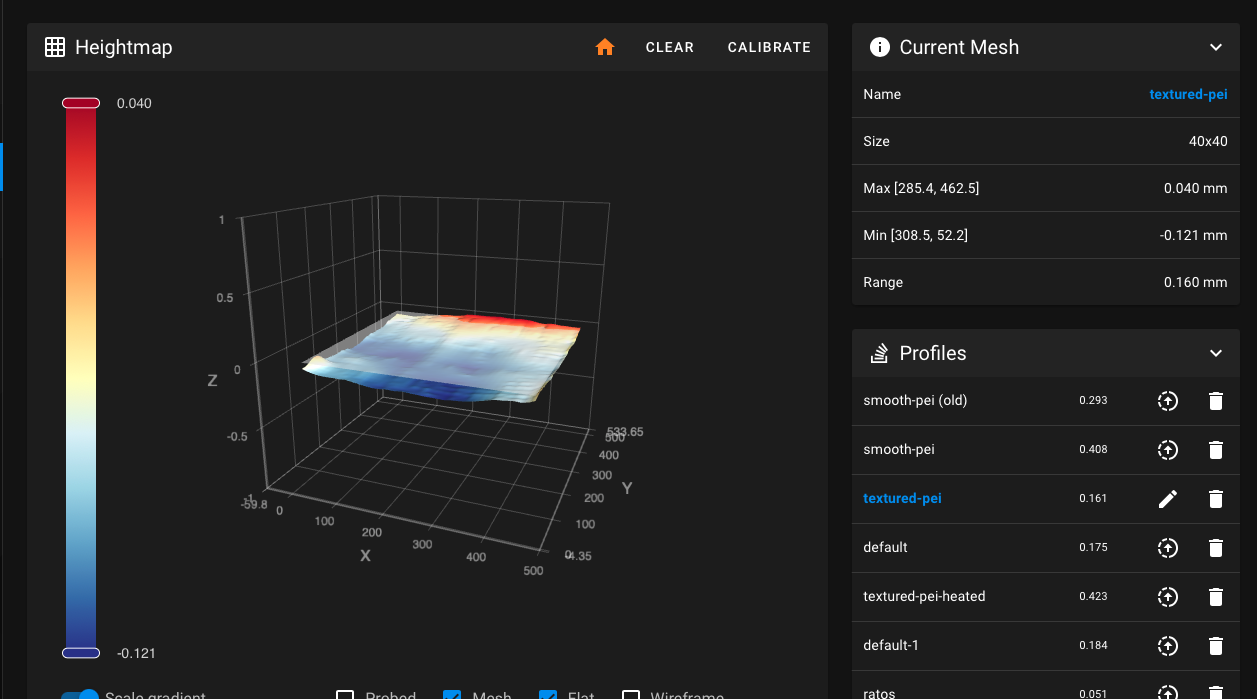This screenshot has width=1257, height=699.
Task: Click the smooth-pei profile name
Action: pyautogui.click(x=899, y=449)
